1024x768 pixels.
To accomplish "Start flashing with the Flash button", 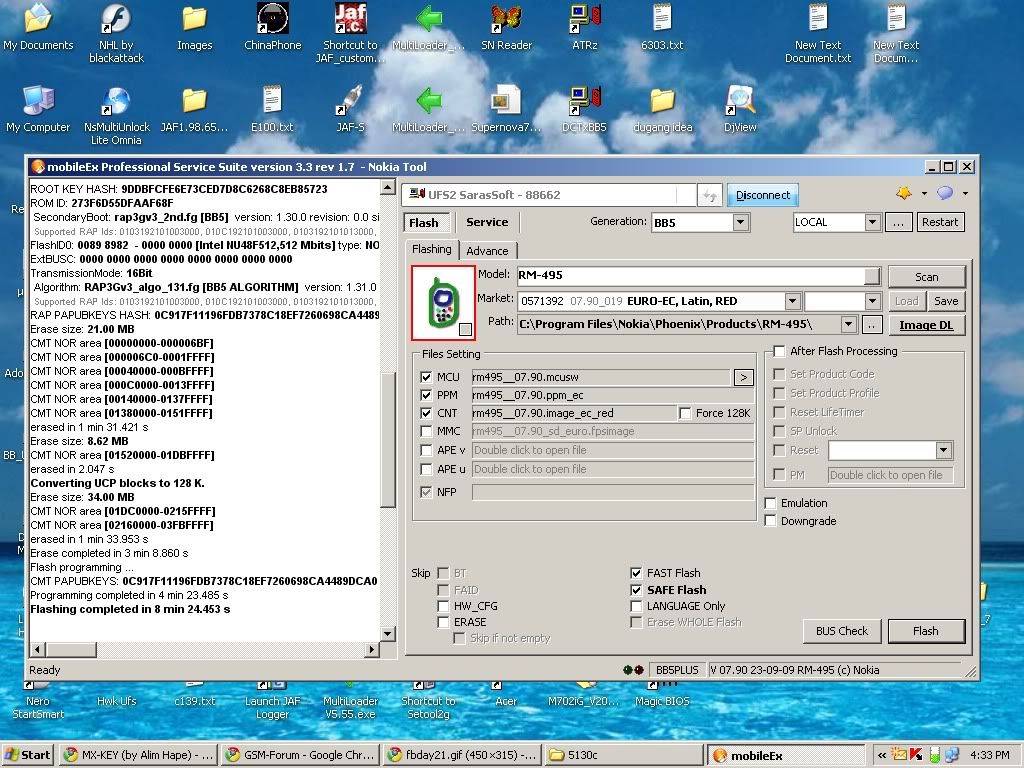I will pyautogui.click(x=925, y=631).
